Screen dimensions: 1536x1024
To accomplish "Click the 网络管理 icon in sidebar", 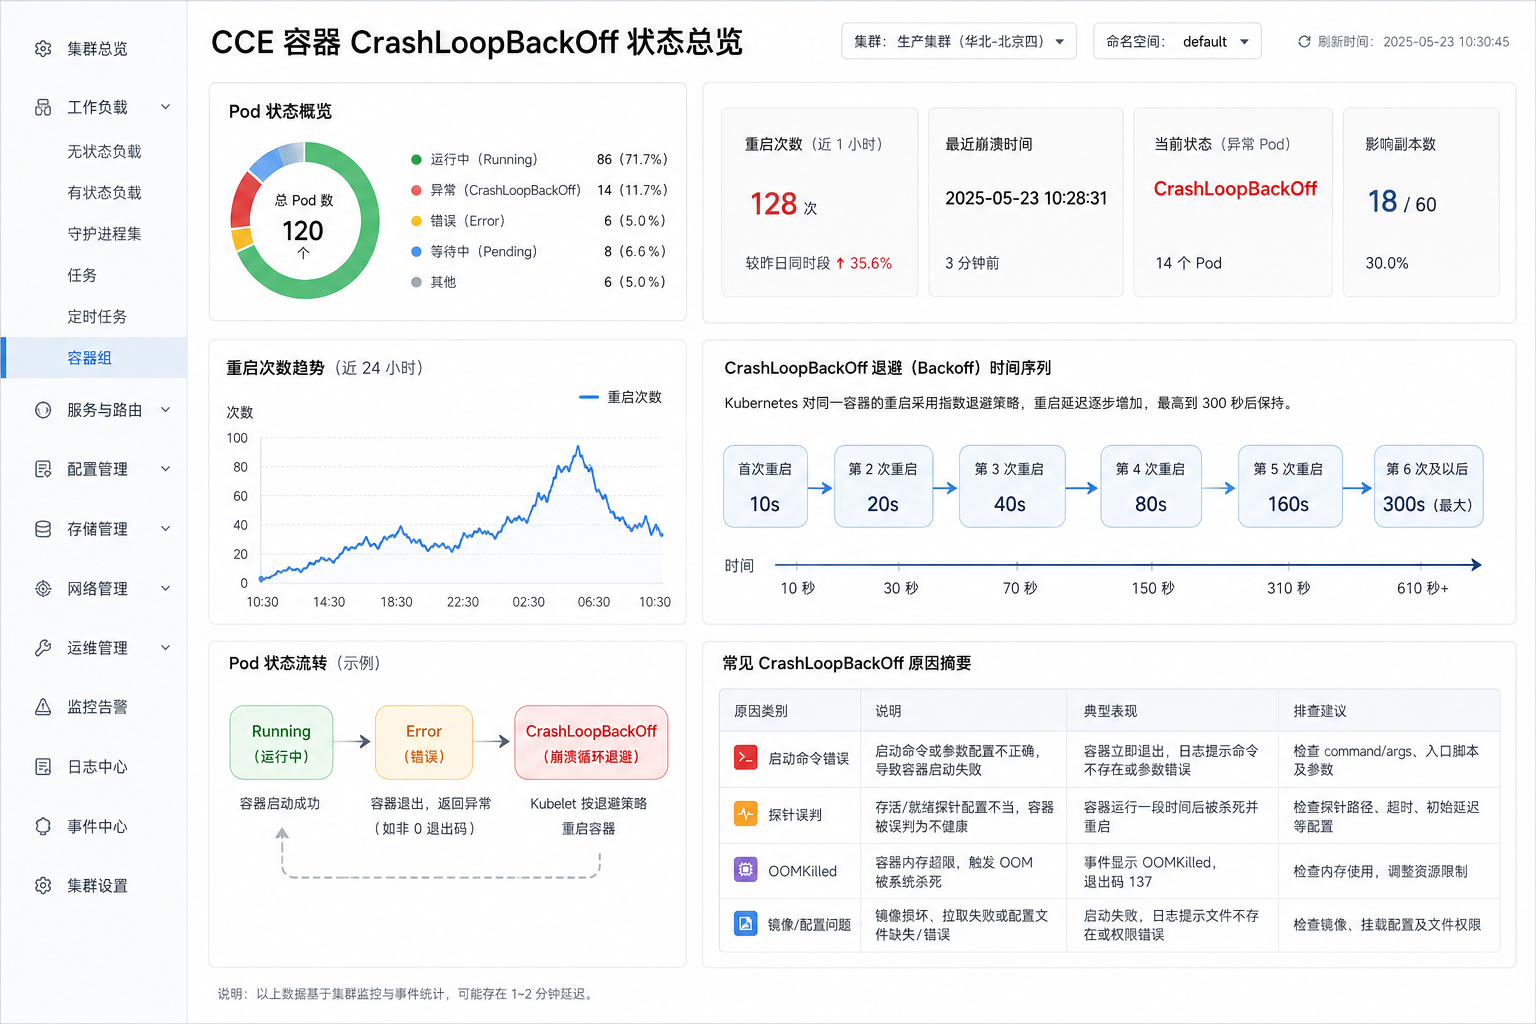I will point(43,589).
